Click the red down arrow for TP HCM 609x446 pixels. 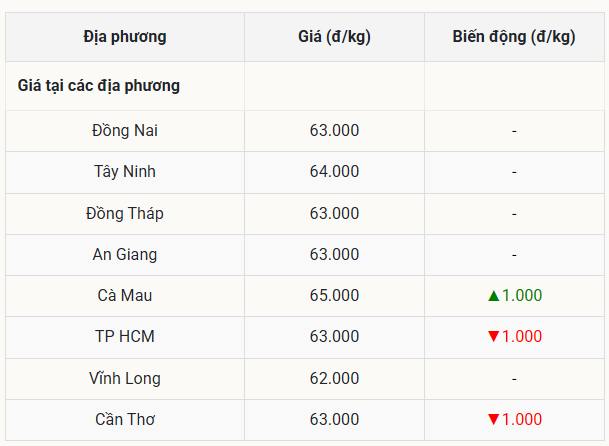click(x=493, y=337)
